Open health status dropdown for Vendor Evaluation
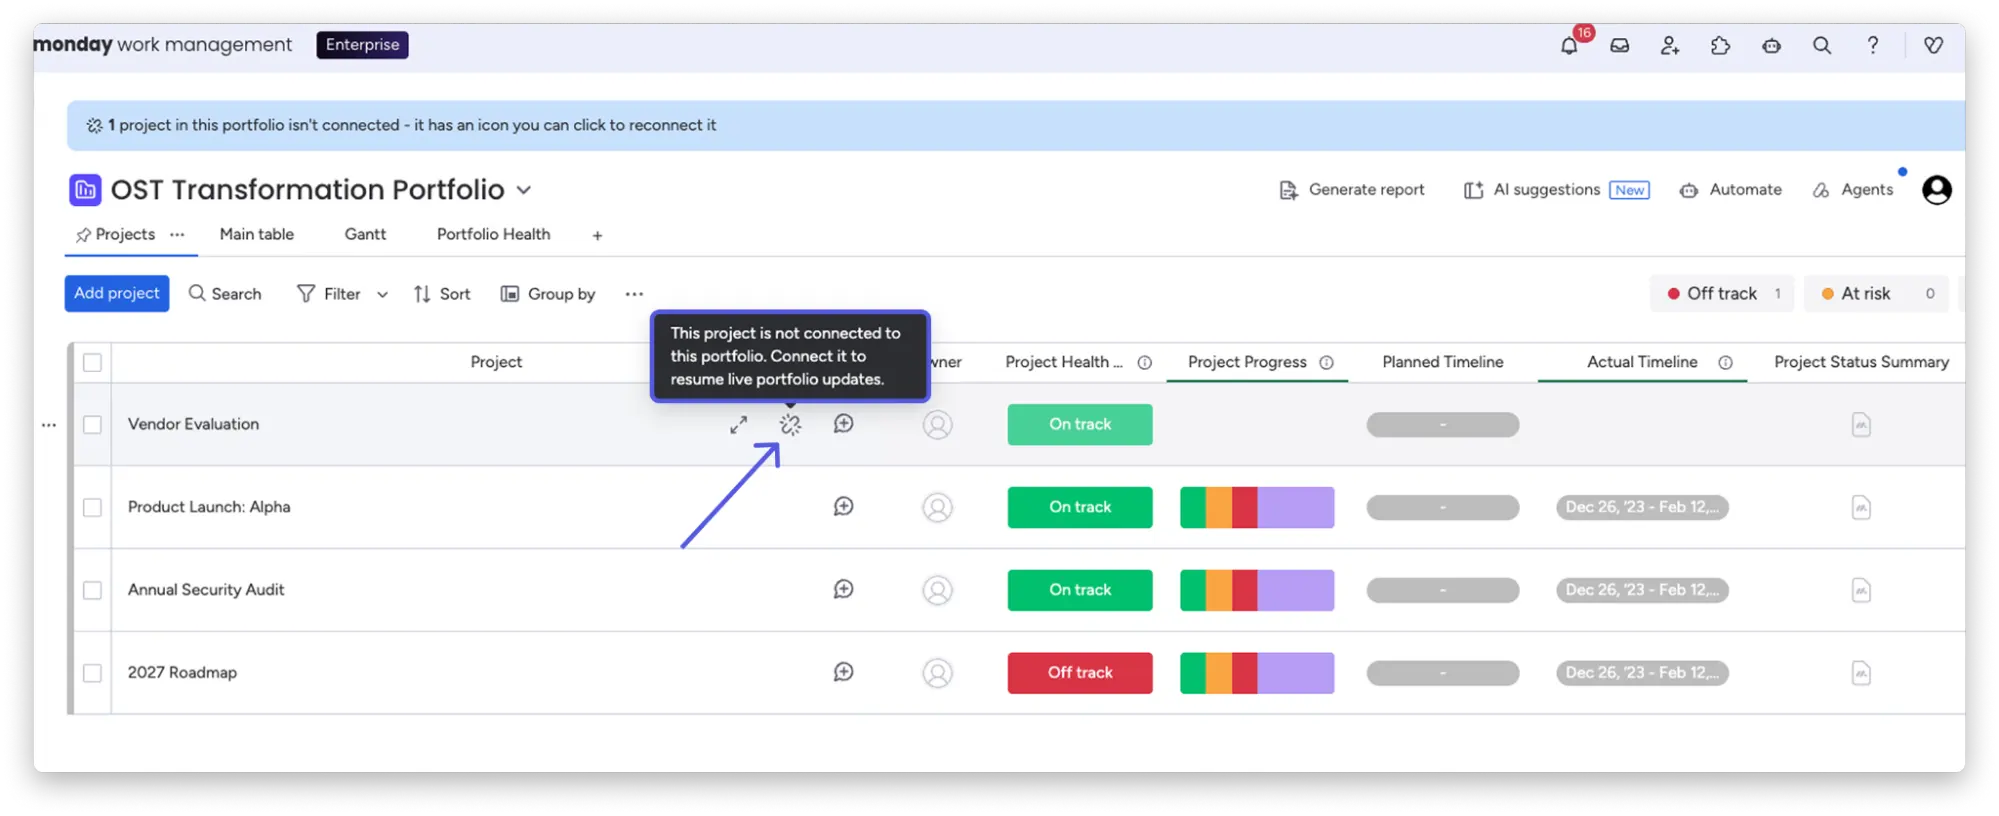The height and width of the screenshot is (816, 1999). [1080, 425]
